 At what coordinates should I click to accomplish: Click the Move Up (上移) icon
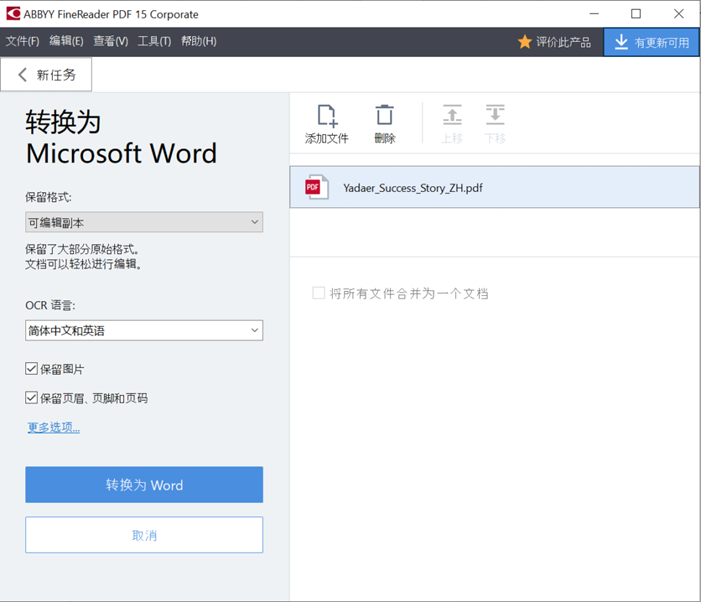pyautogui.click(x=452, y=115)
